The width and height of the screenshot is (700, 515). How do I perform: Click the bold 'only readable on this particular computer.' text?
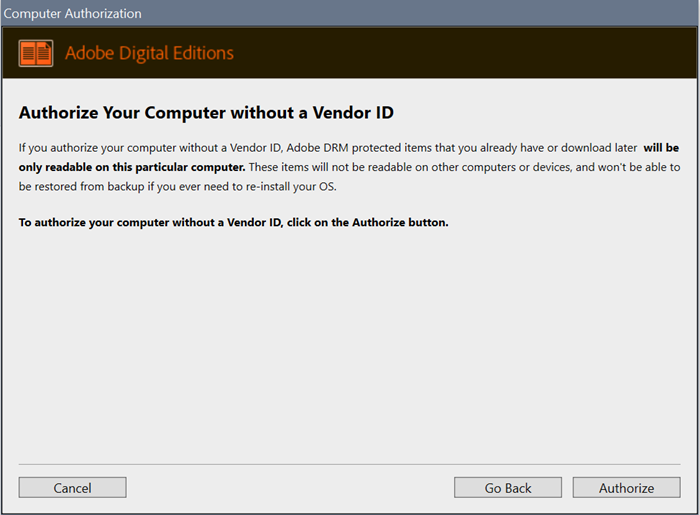pyautogui.click(x=132, y=167)
